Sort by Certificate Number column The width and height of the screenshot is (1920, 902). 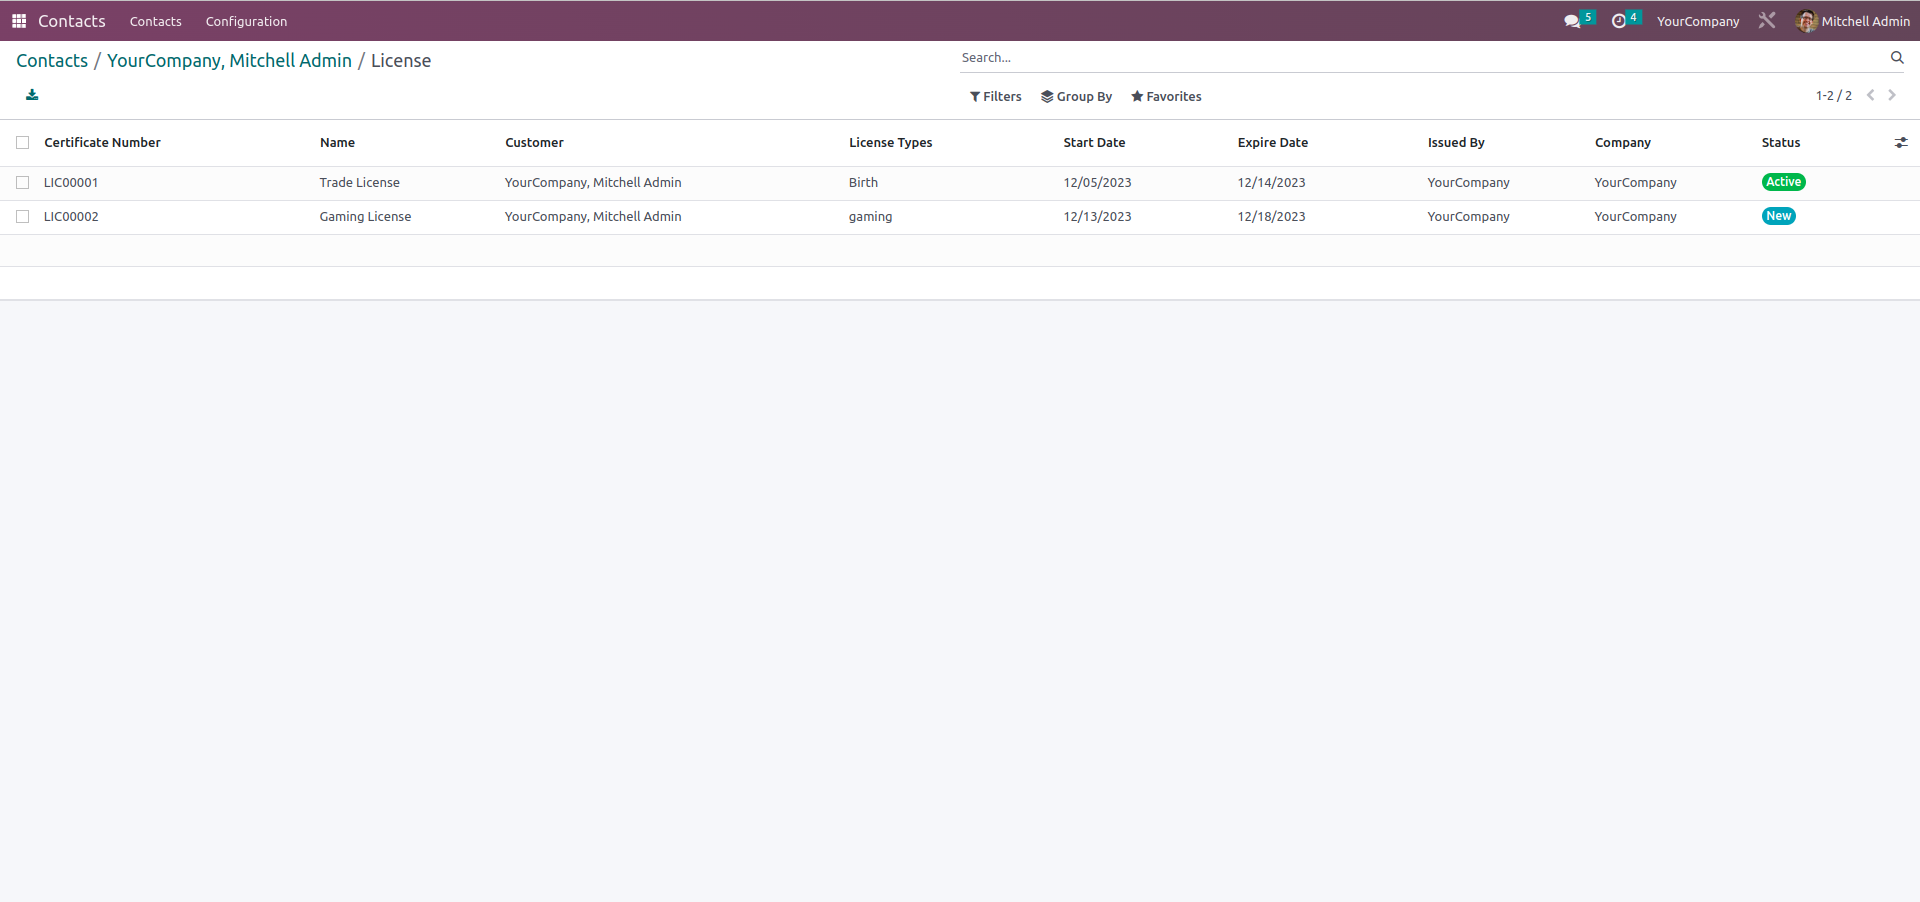pyautogui.click(x=103, y=143)
